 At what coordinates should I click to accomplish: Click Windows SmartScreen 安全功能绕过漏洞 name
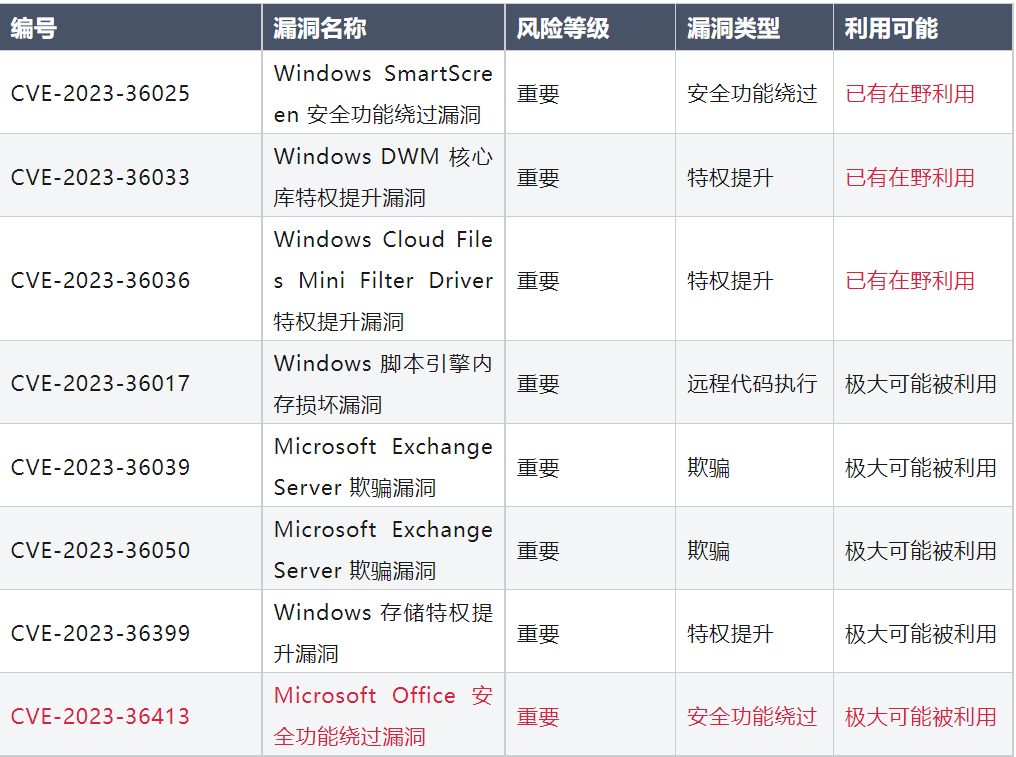click(x=383, y=93)
